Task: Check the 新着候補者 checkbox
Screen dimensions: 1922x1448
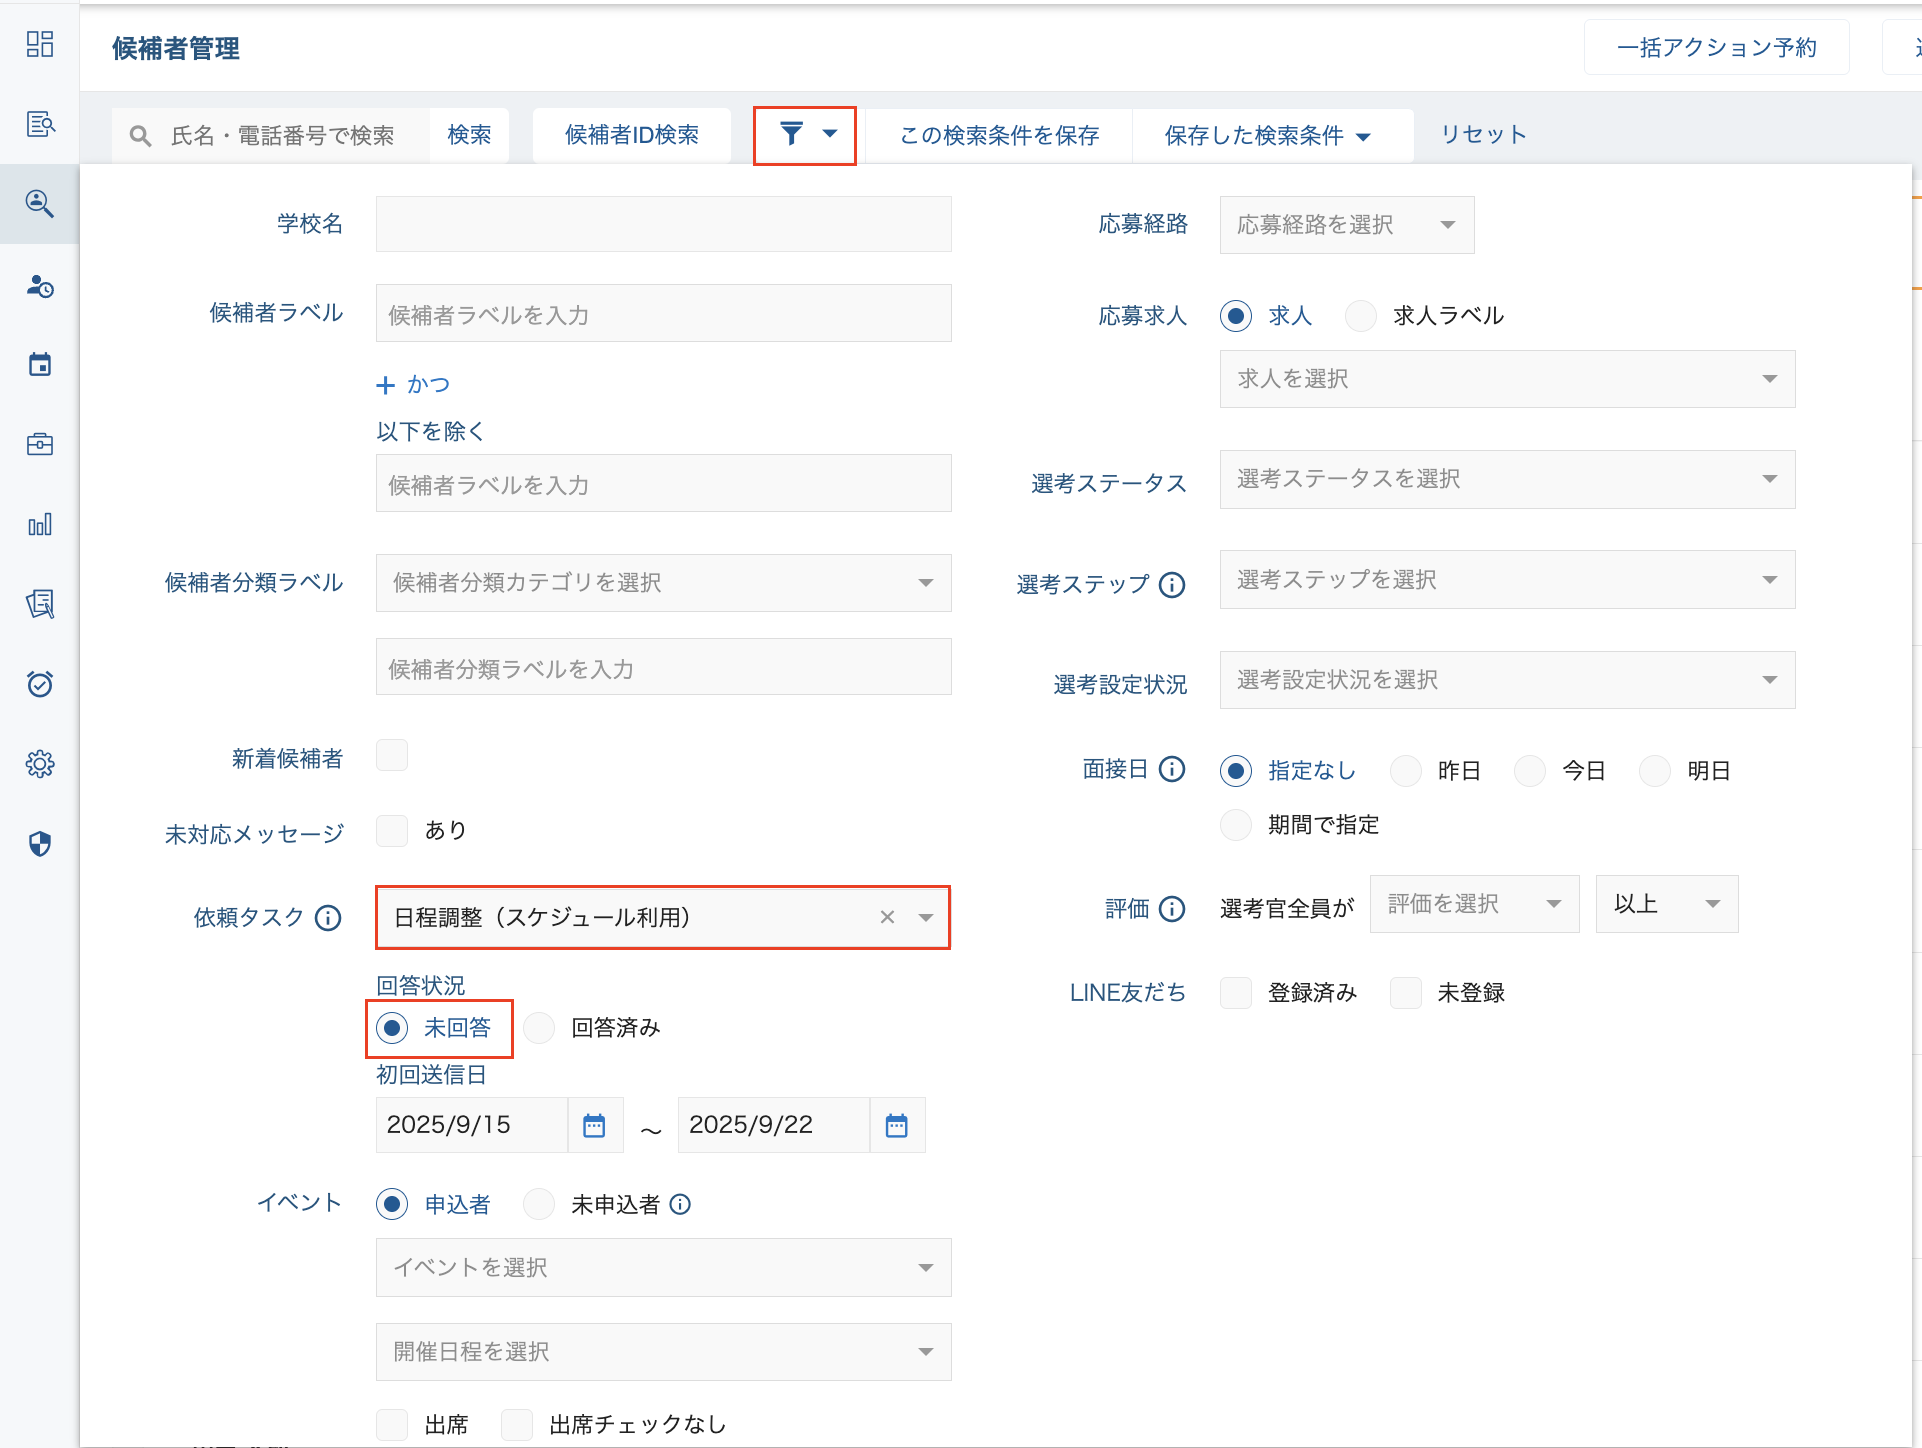Action: tap(392, 755)
